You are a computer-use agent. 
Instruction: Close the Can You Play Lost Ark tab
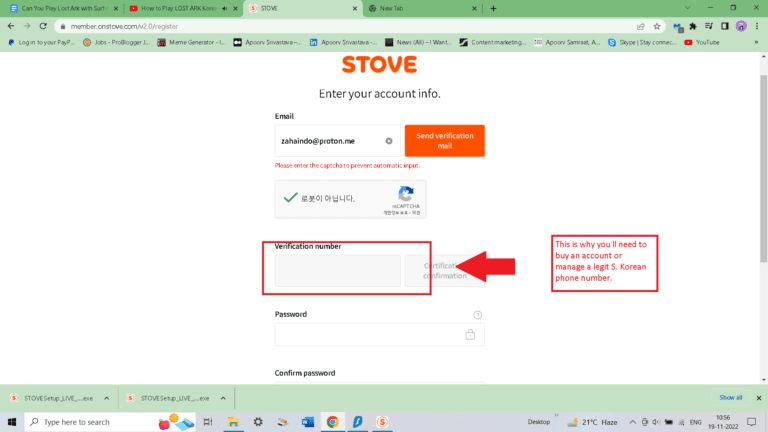point(116,8)
